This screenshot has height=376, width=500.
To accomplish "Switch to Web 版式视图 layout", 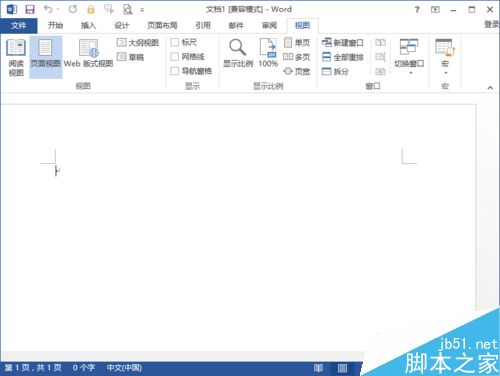I will point(88,53).
